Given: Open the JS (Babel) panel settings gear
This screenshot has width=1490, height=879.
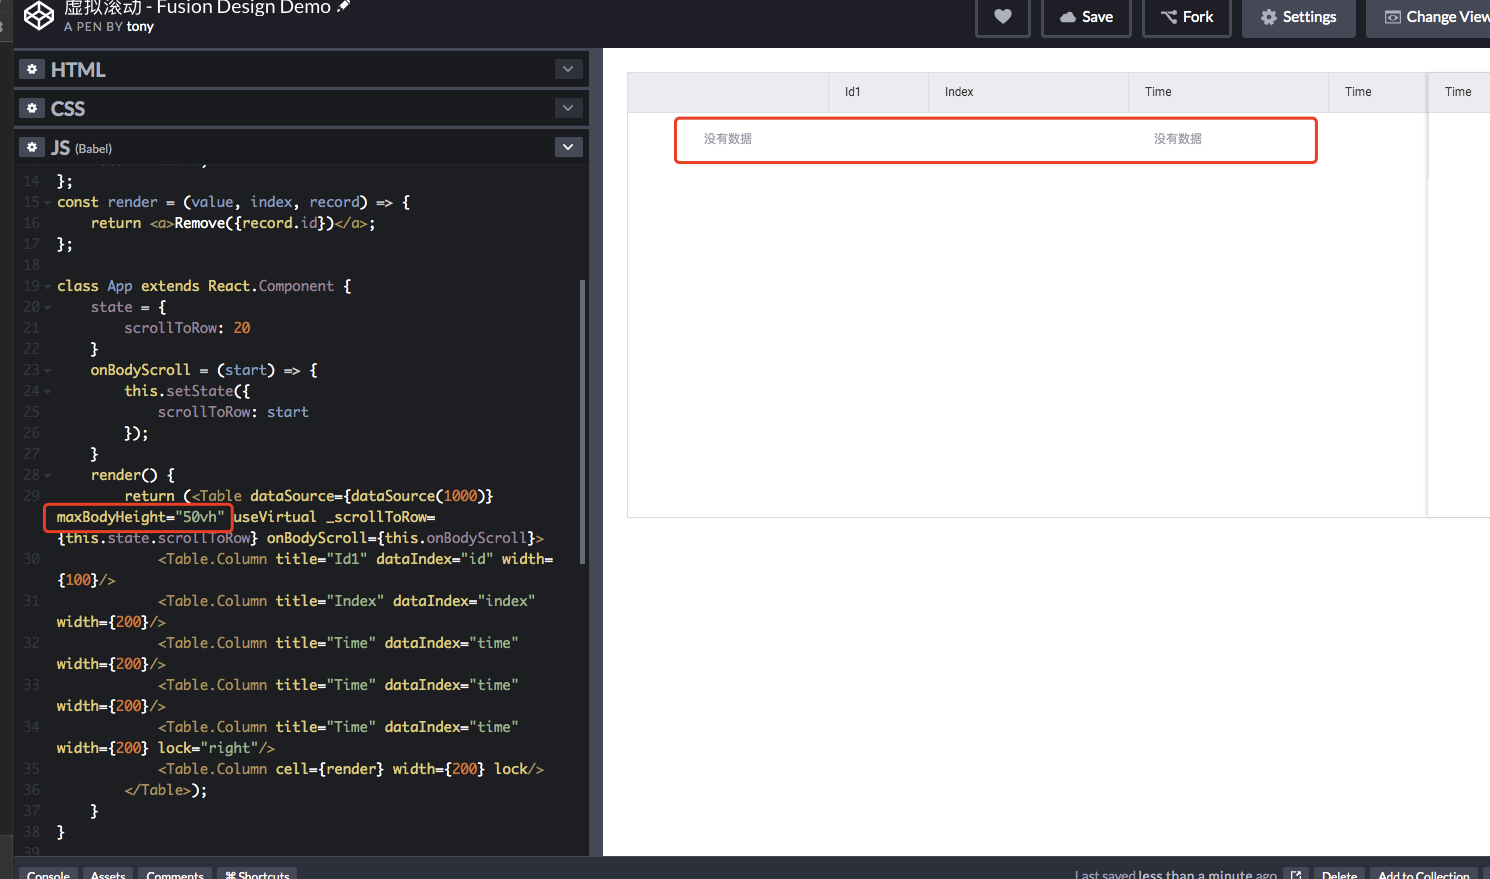Looking at the screenshot, I should tap(31, 147).
